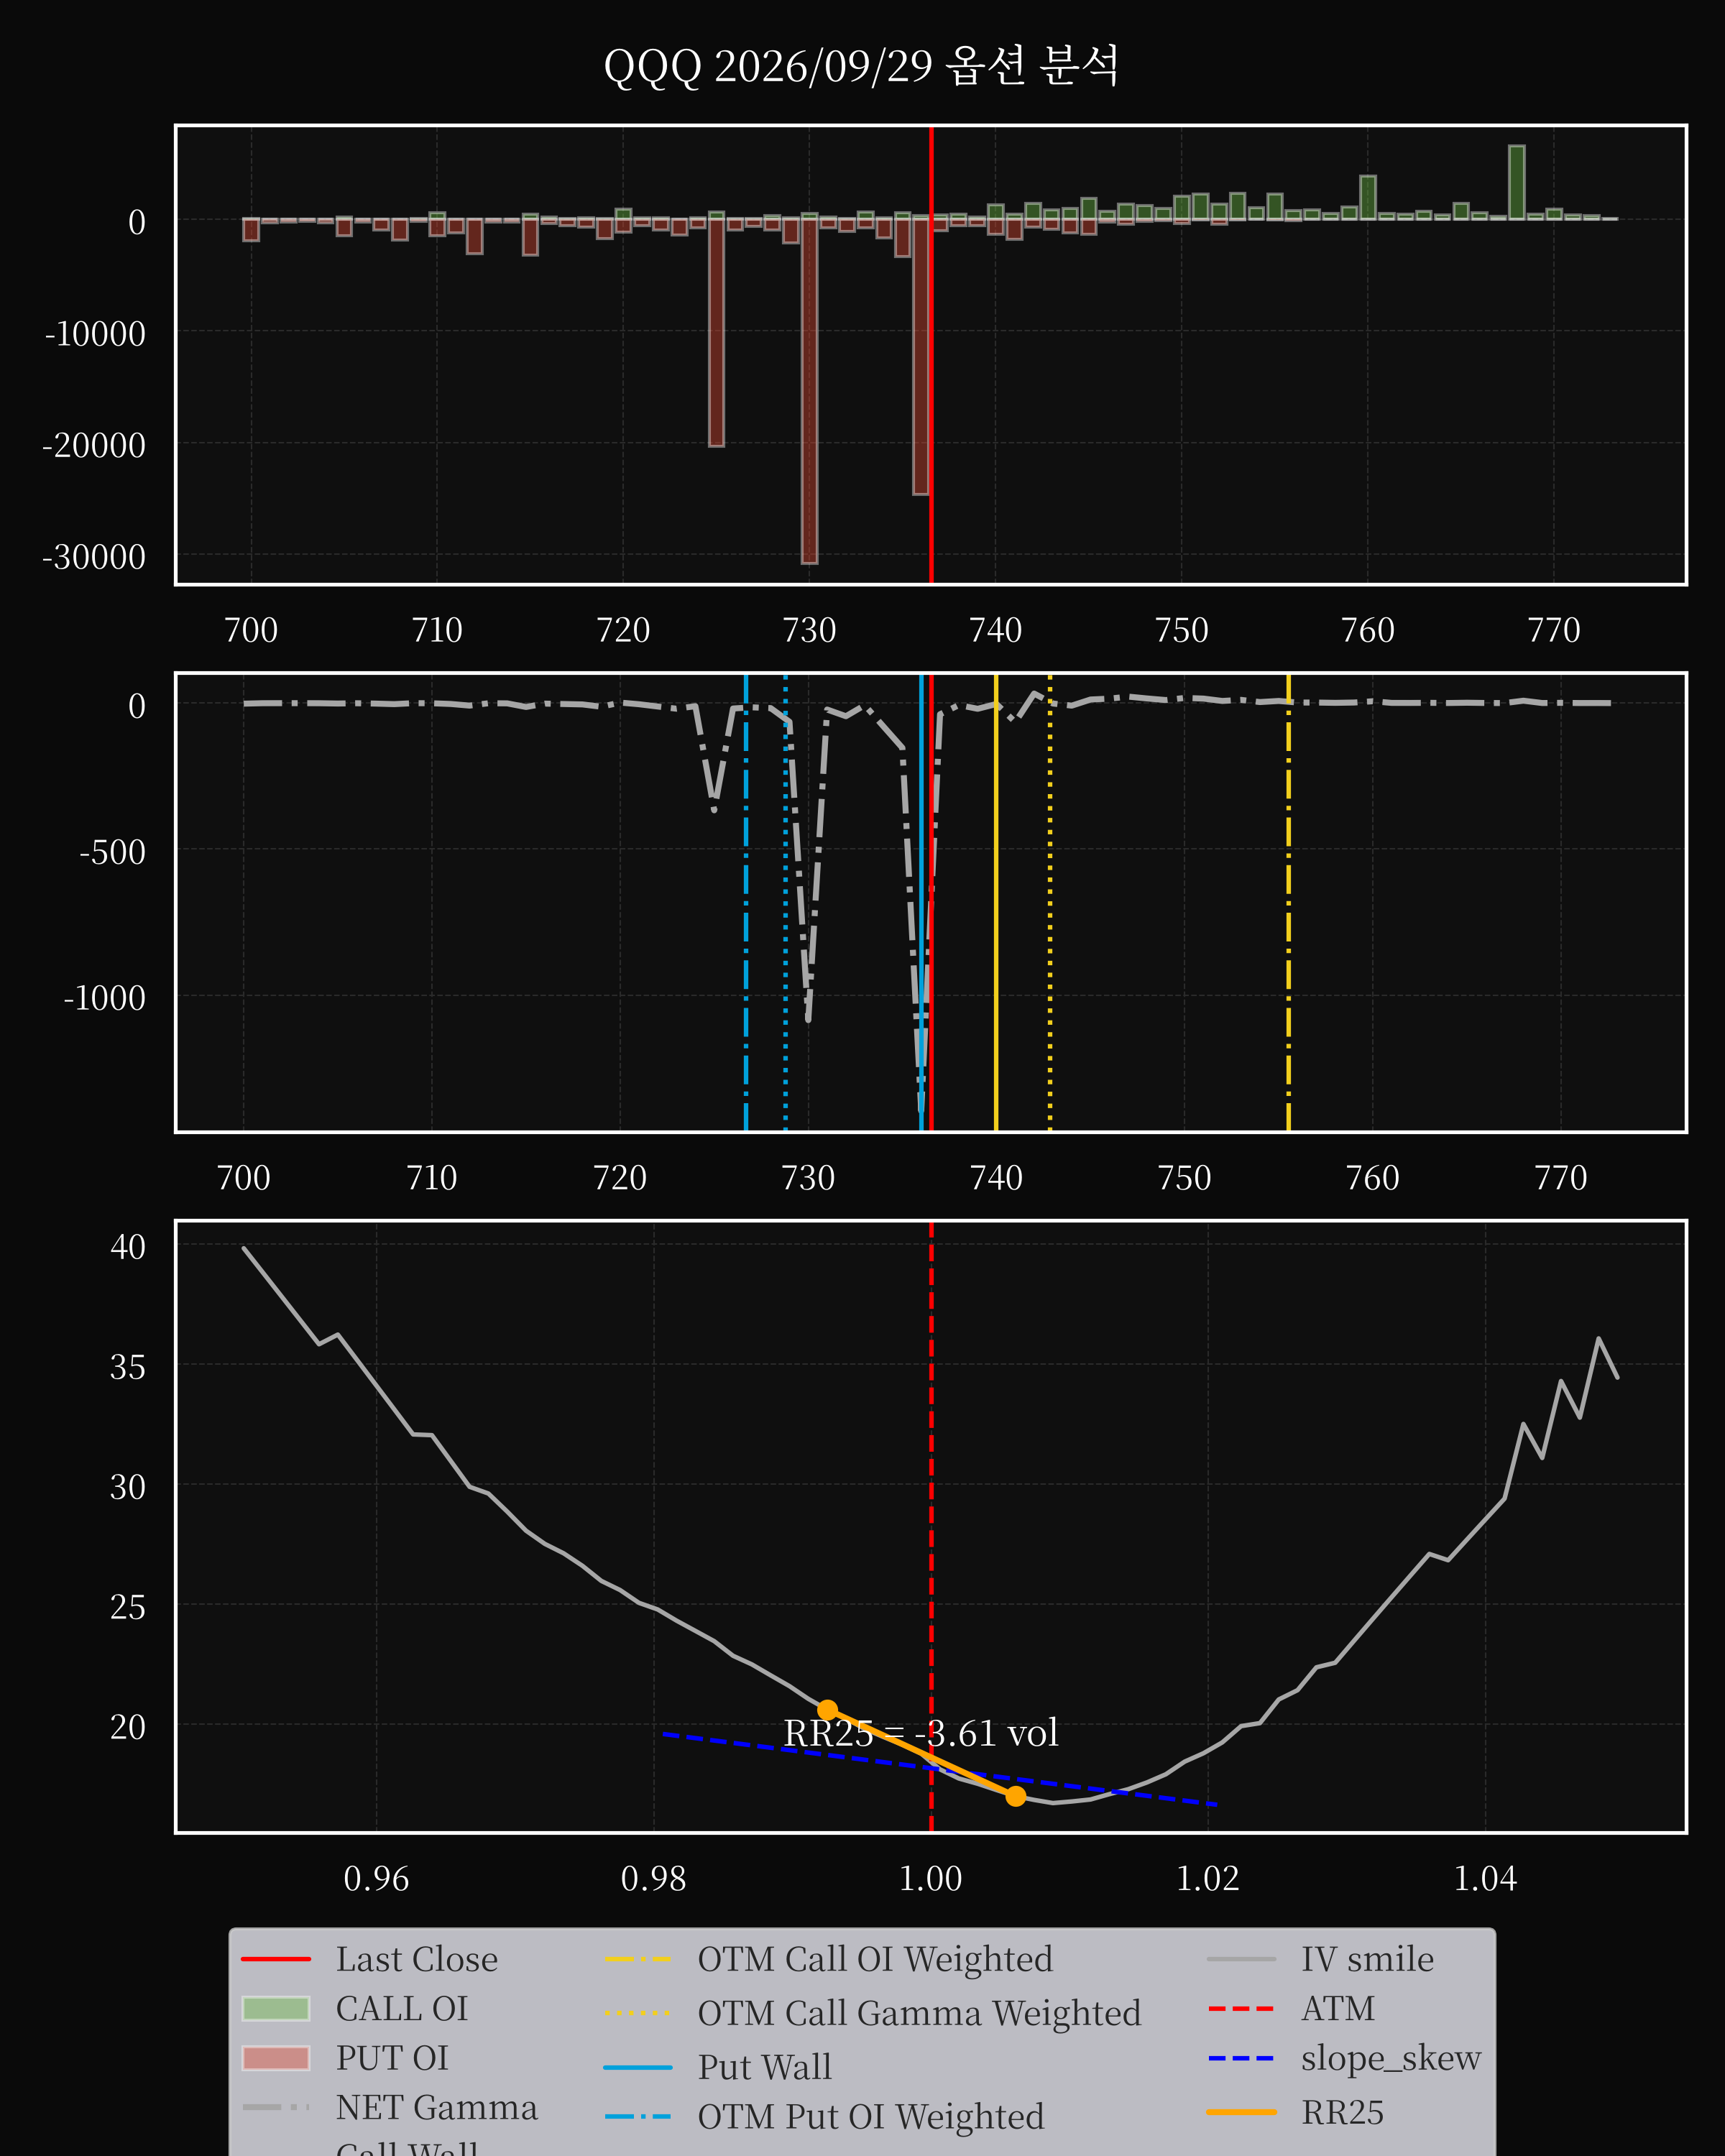1725x2156 pixels.
Task: Click the "RR25 = -3.61 vol" annotation
Action: pos(920,1732)
